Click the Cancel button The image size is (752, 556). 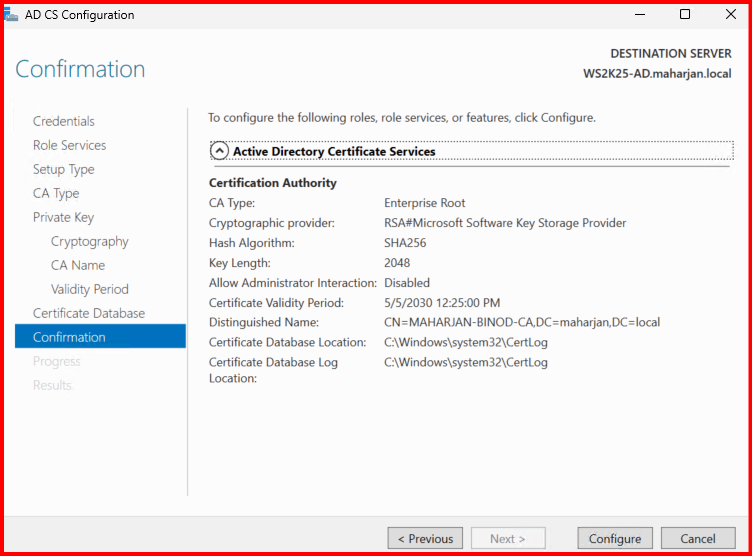tap(697, 538)
